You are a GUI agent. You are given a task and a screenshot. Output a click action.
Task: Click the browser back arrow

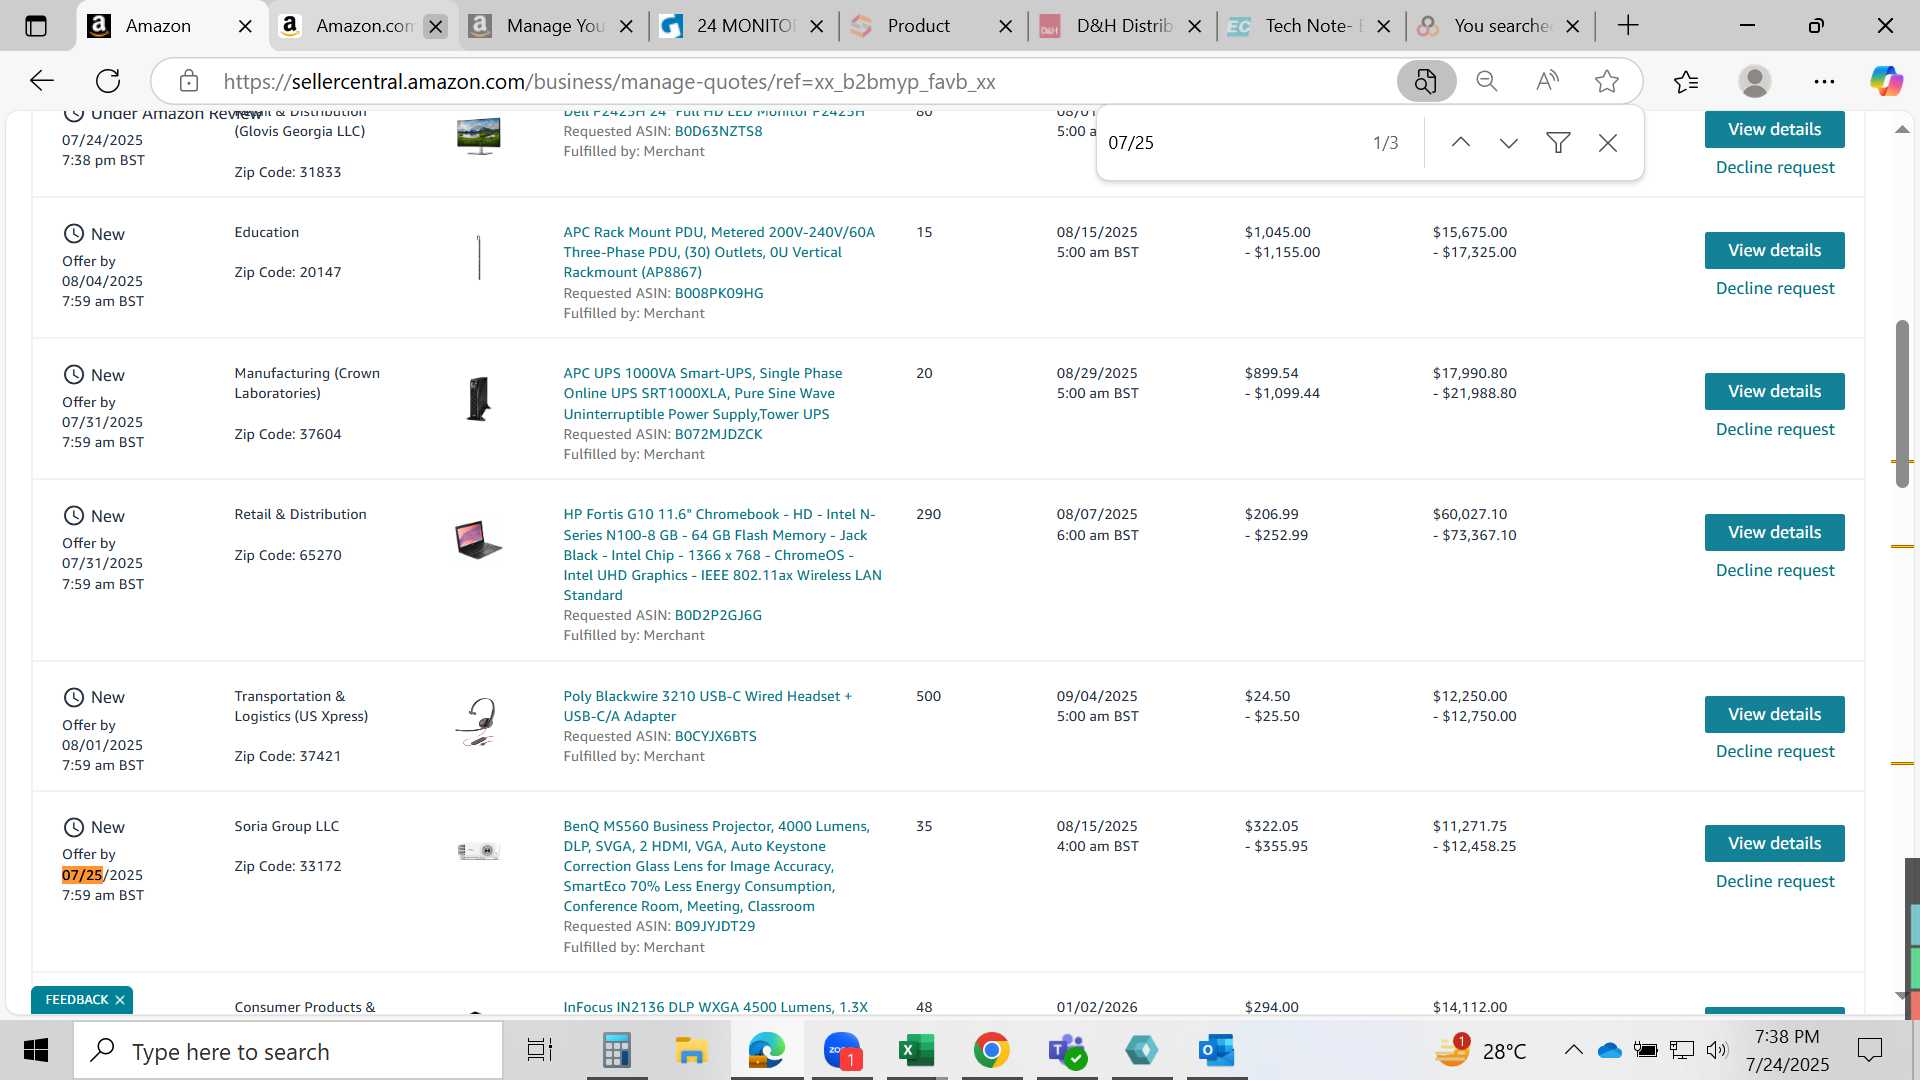tap(41, 81)
